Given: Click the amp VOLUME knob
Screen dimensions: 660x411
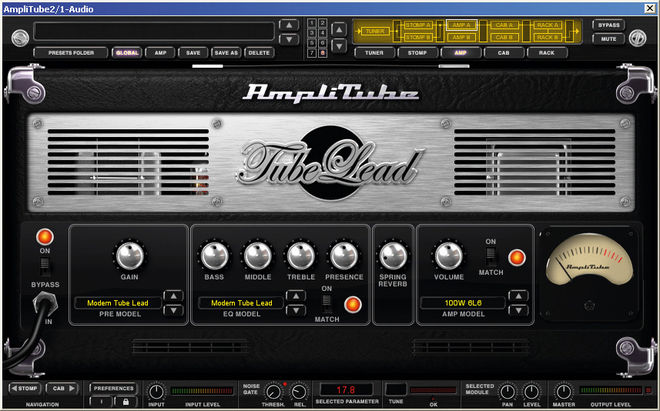Looking at the screenshot, I should click(x=448, y=256).
